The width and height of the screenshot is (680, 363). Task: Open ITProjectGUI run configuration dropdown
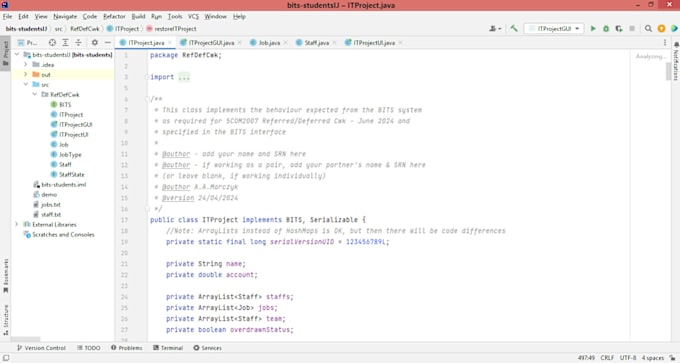tap(554, 29)
